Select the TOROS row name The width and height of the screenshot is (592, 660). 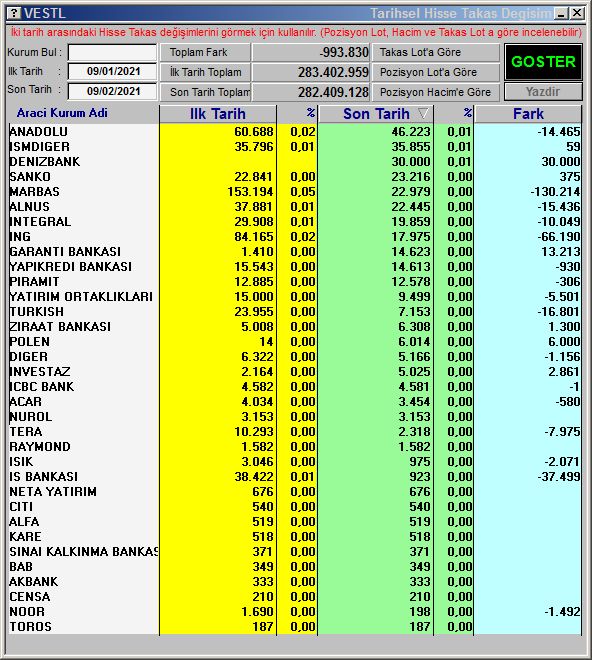click(x=30, y=627)
